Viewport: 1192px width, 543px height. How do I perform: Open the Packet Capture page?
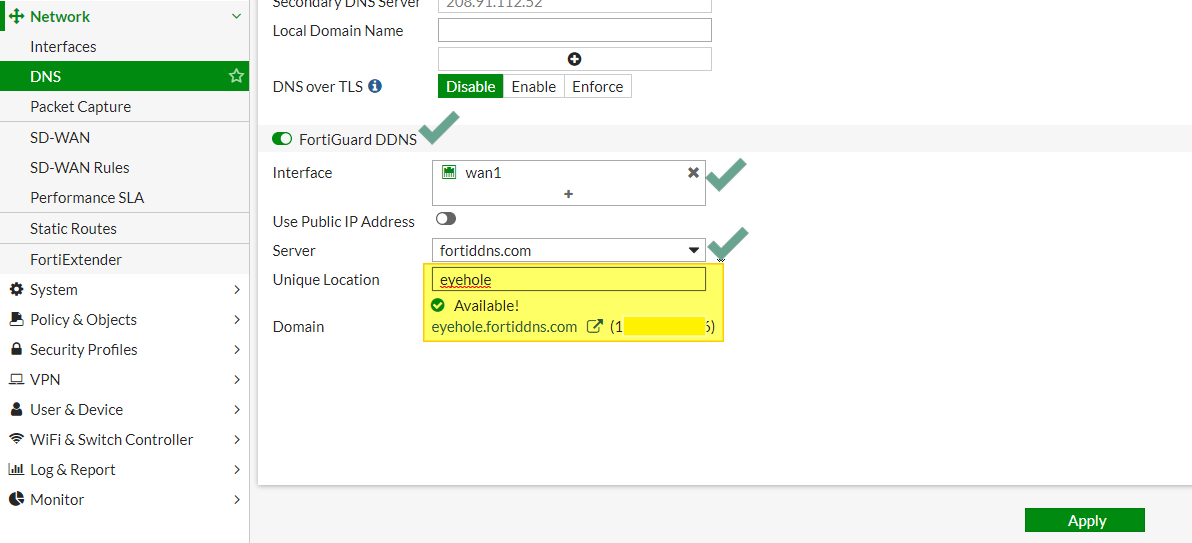125,106
